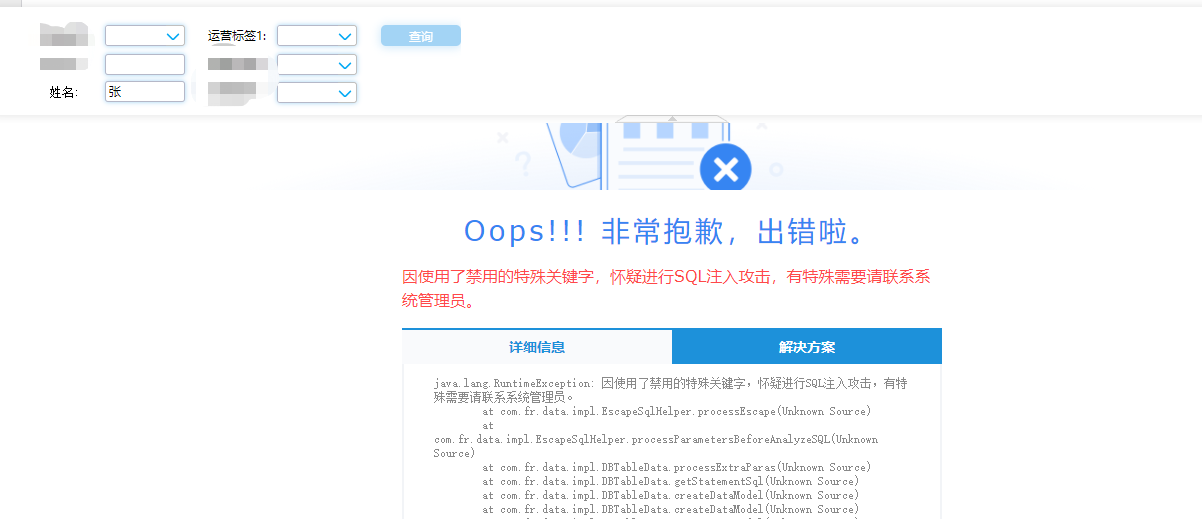Click the 姓名: label
1202x519 pixels.
[64, 93]
